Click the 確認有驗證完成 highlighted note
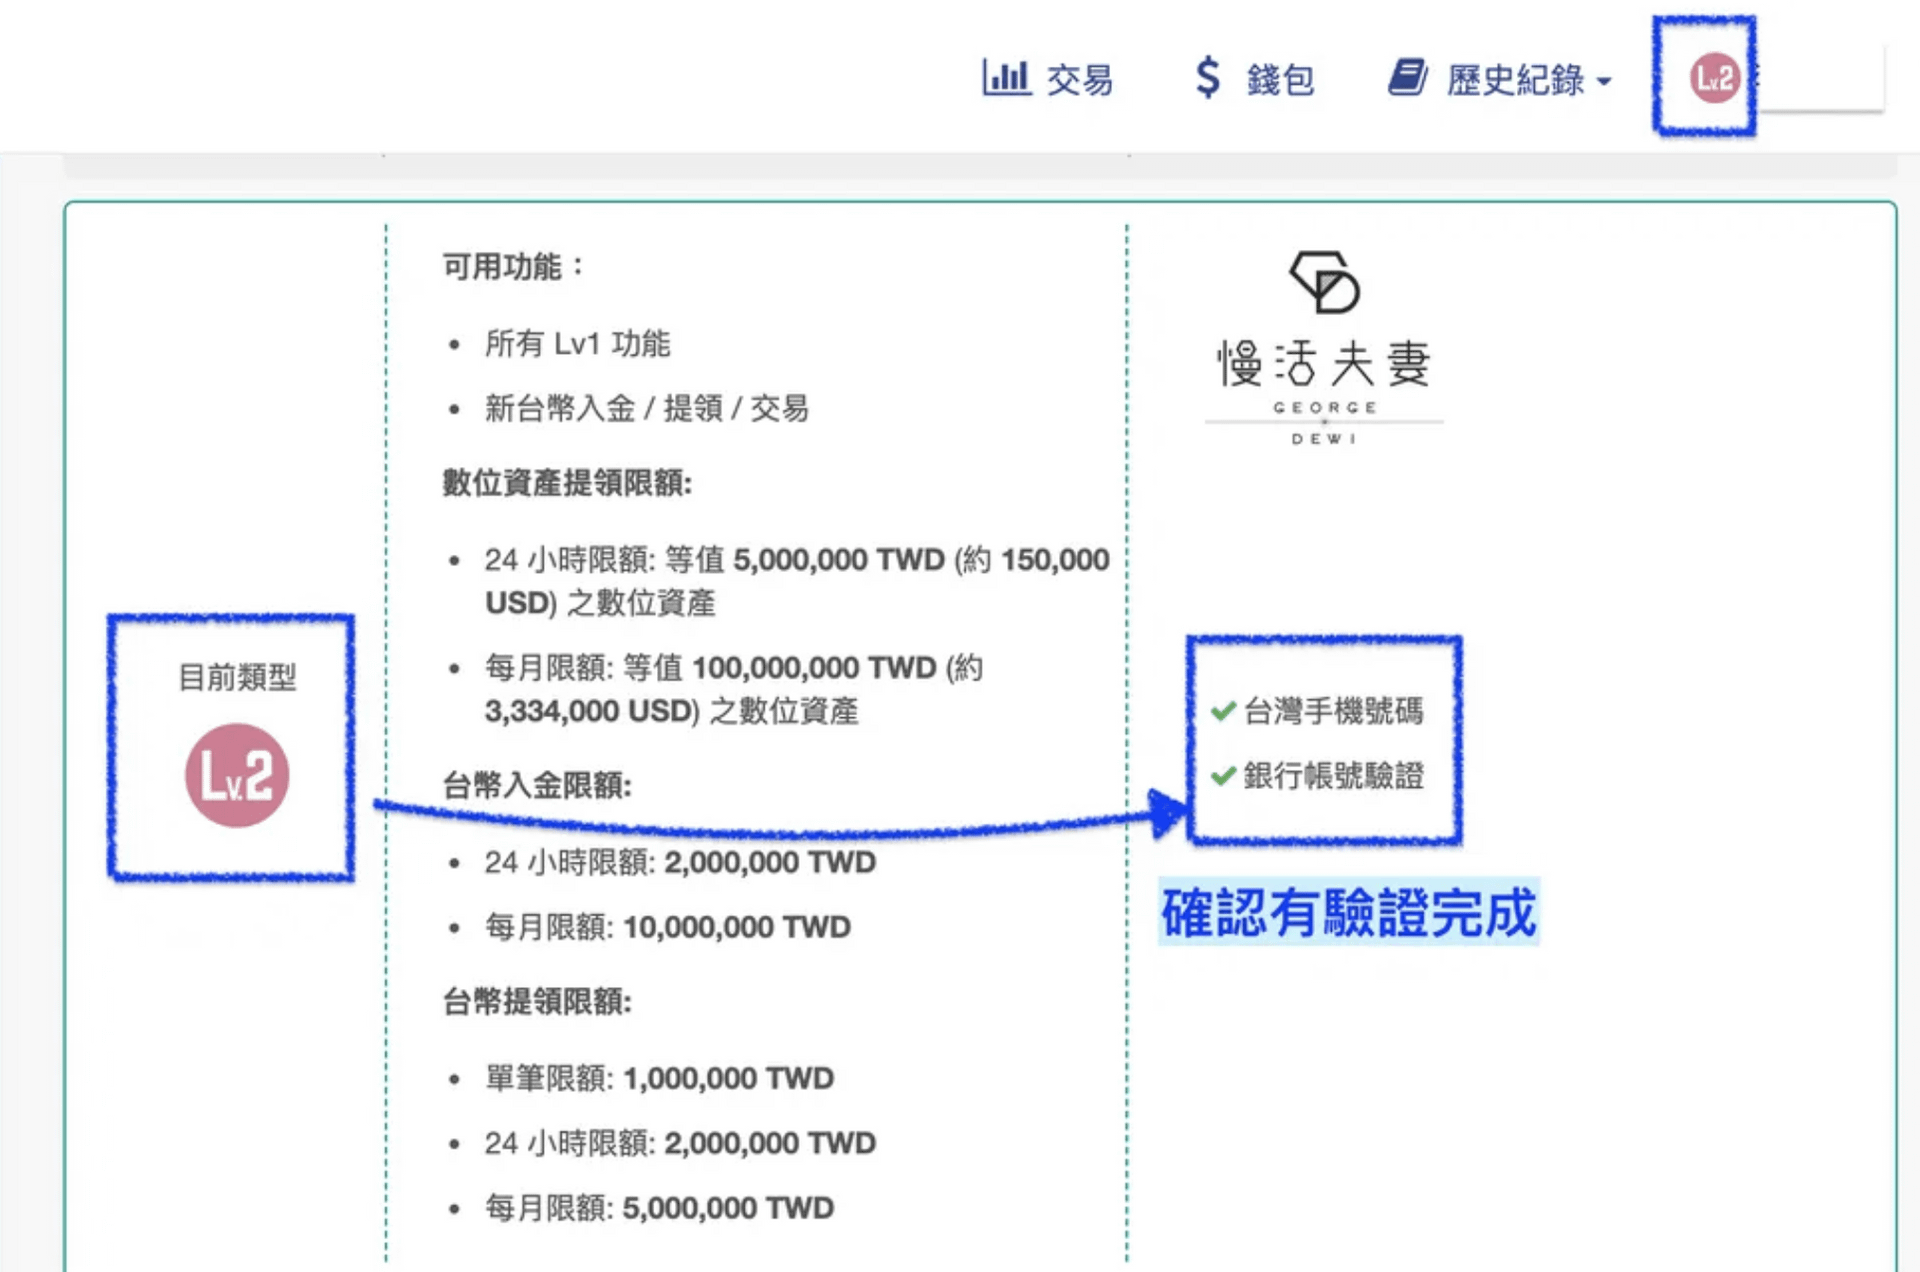 click(1348, 912)
